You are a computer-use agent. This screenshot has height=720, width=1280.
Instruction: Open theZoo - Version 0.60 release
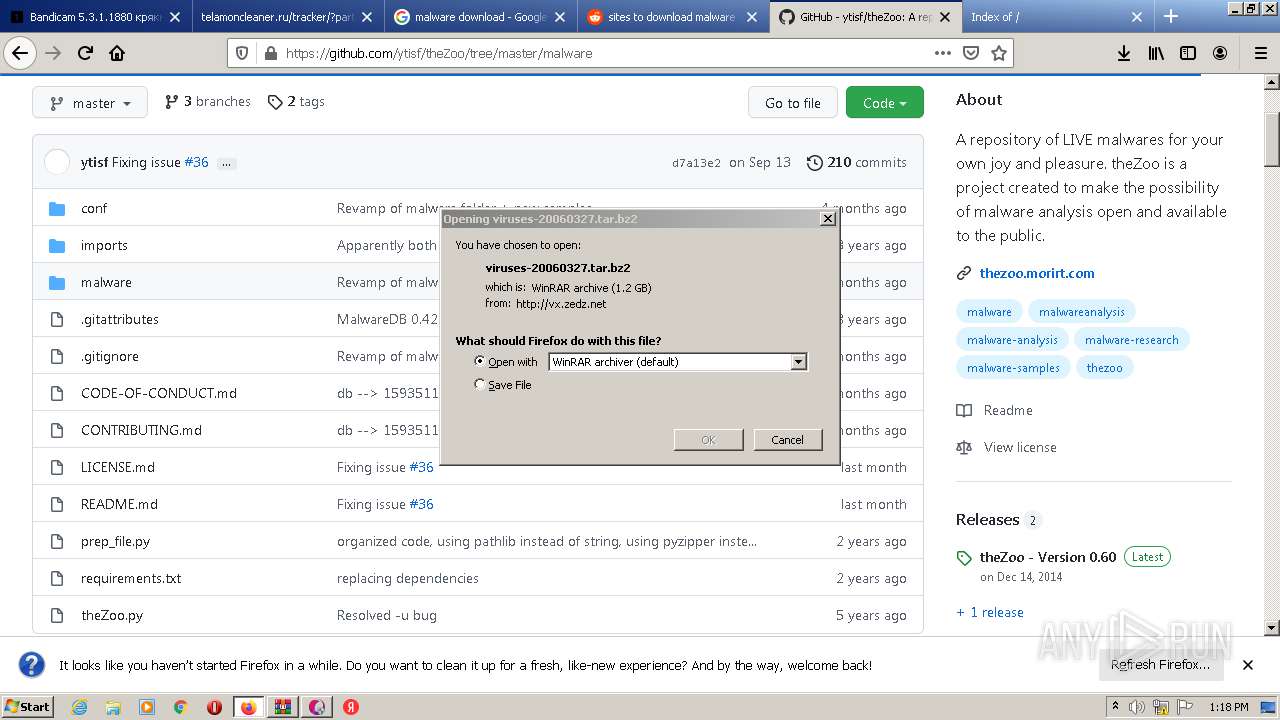[1048, 557]
